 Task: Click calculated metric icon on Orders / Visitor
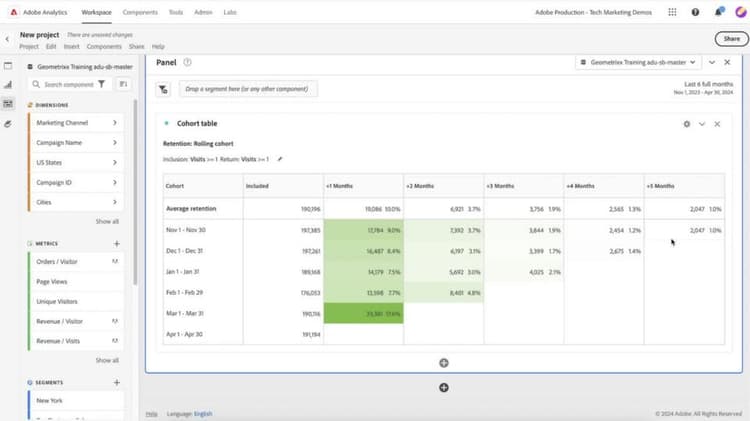pos(115,262)
